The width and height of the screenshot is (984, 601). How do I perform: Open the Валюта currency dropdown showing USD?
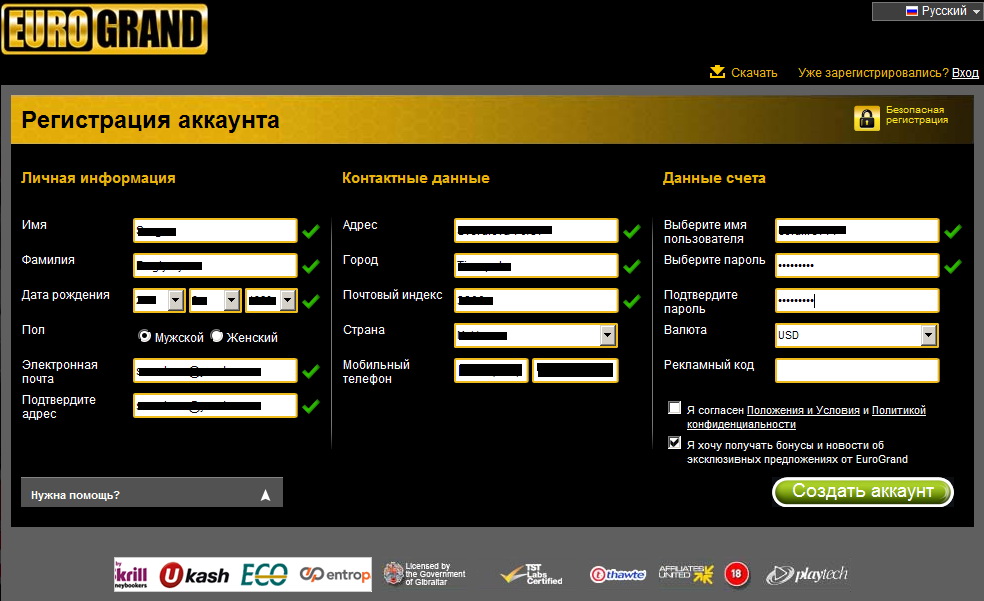(x=857, y=336)
